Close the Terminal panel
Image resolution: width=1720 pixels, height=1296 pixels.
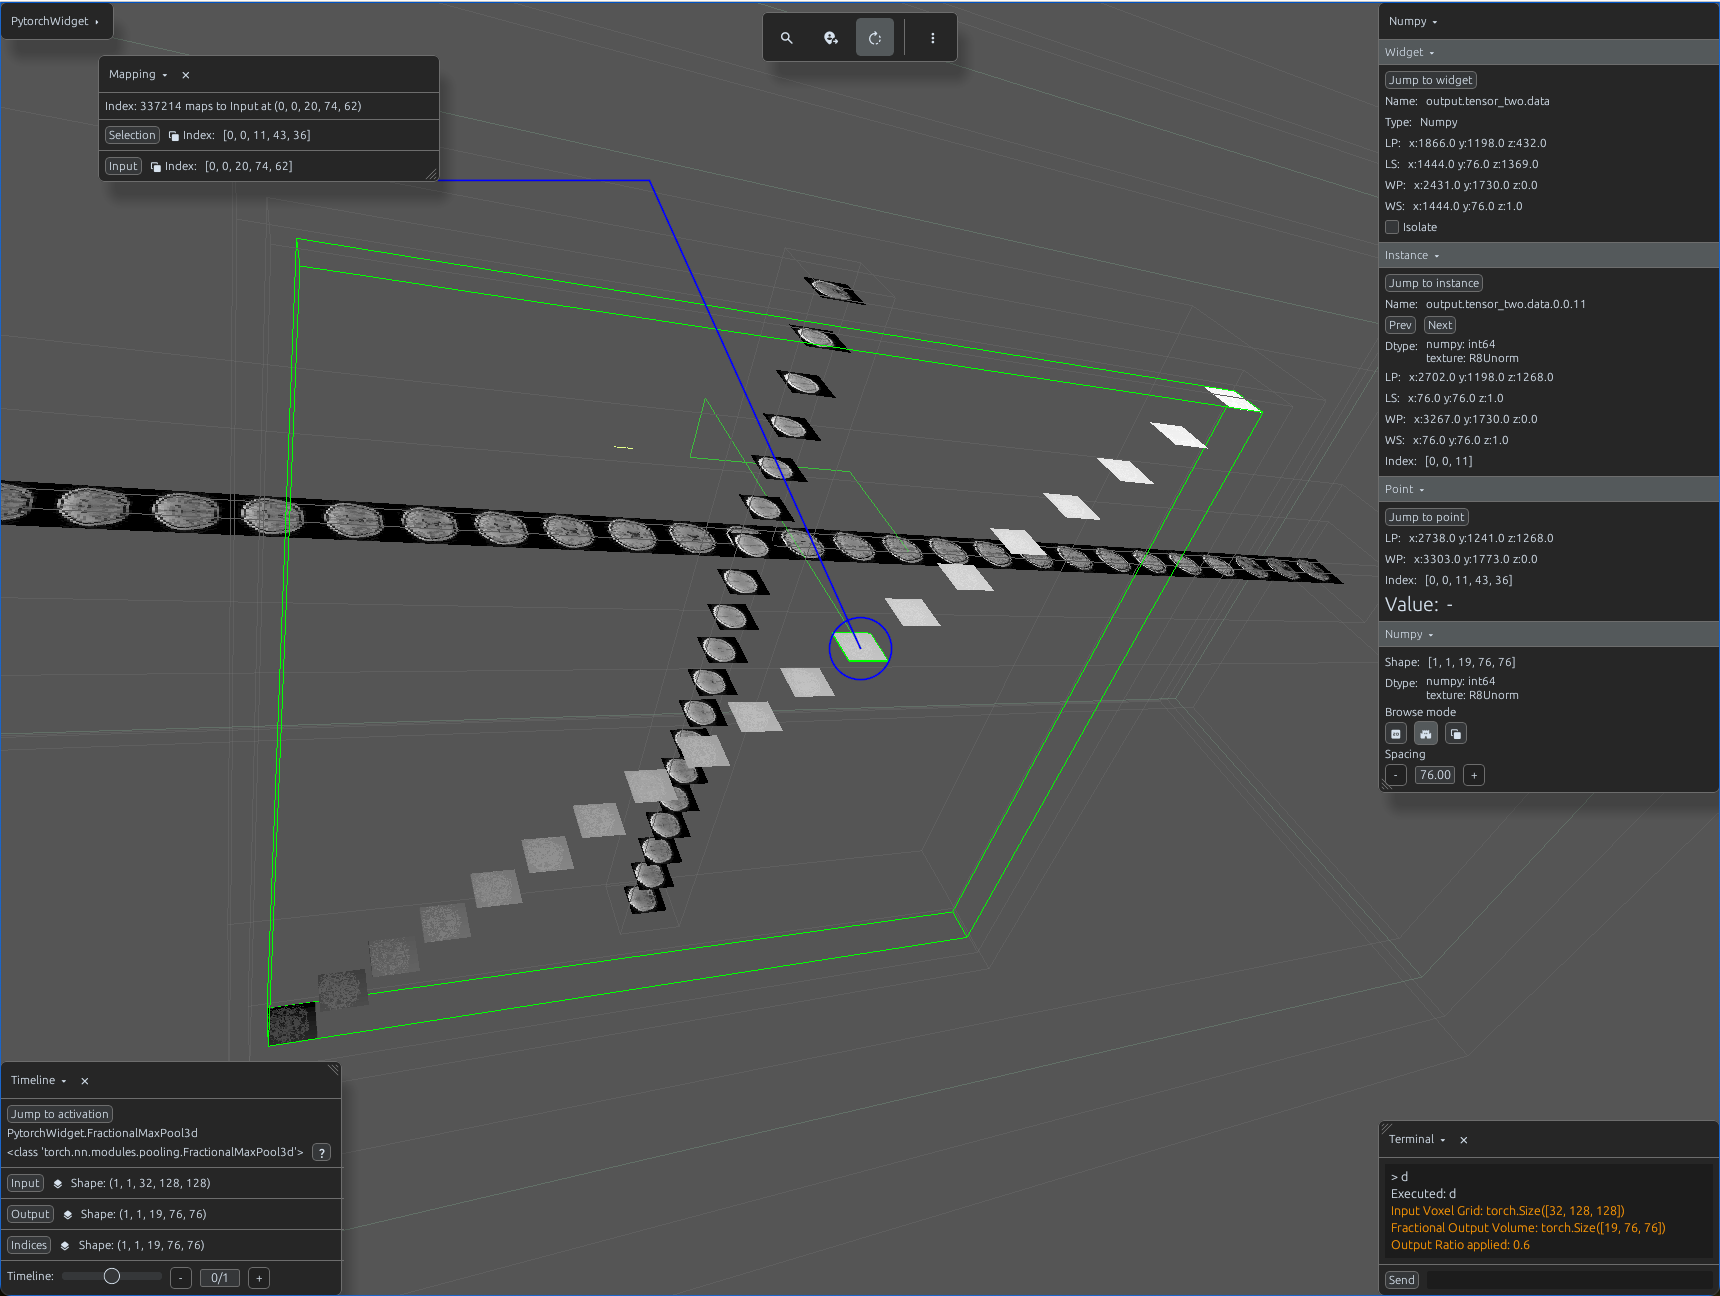[1464, 1140]
